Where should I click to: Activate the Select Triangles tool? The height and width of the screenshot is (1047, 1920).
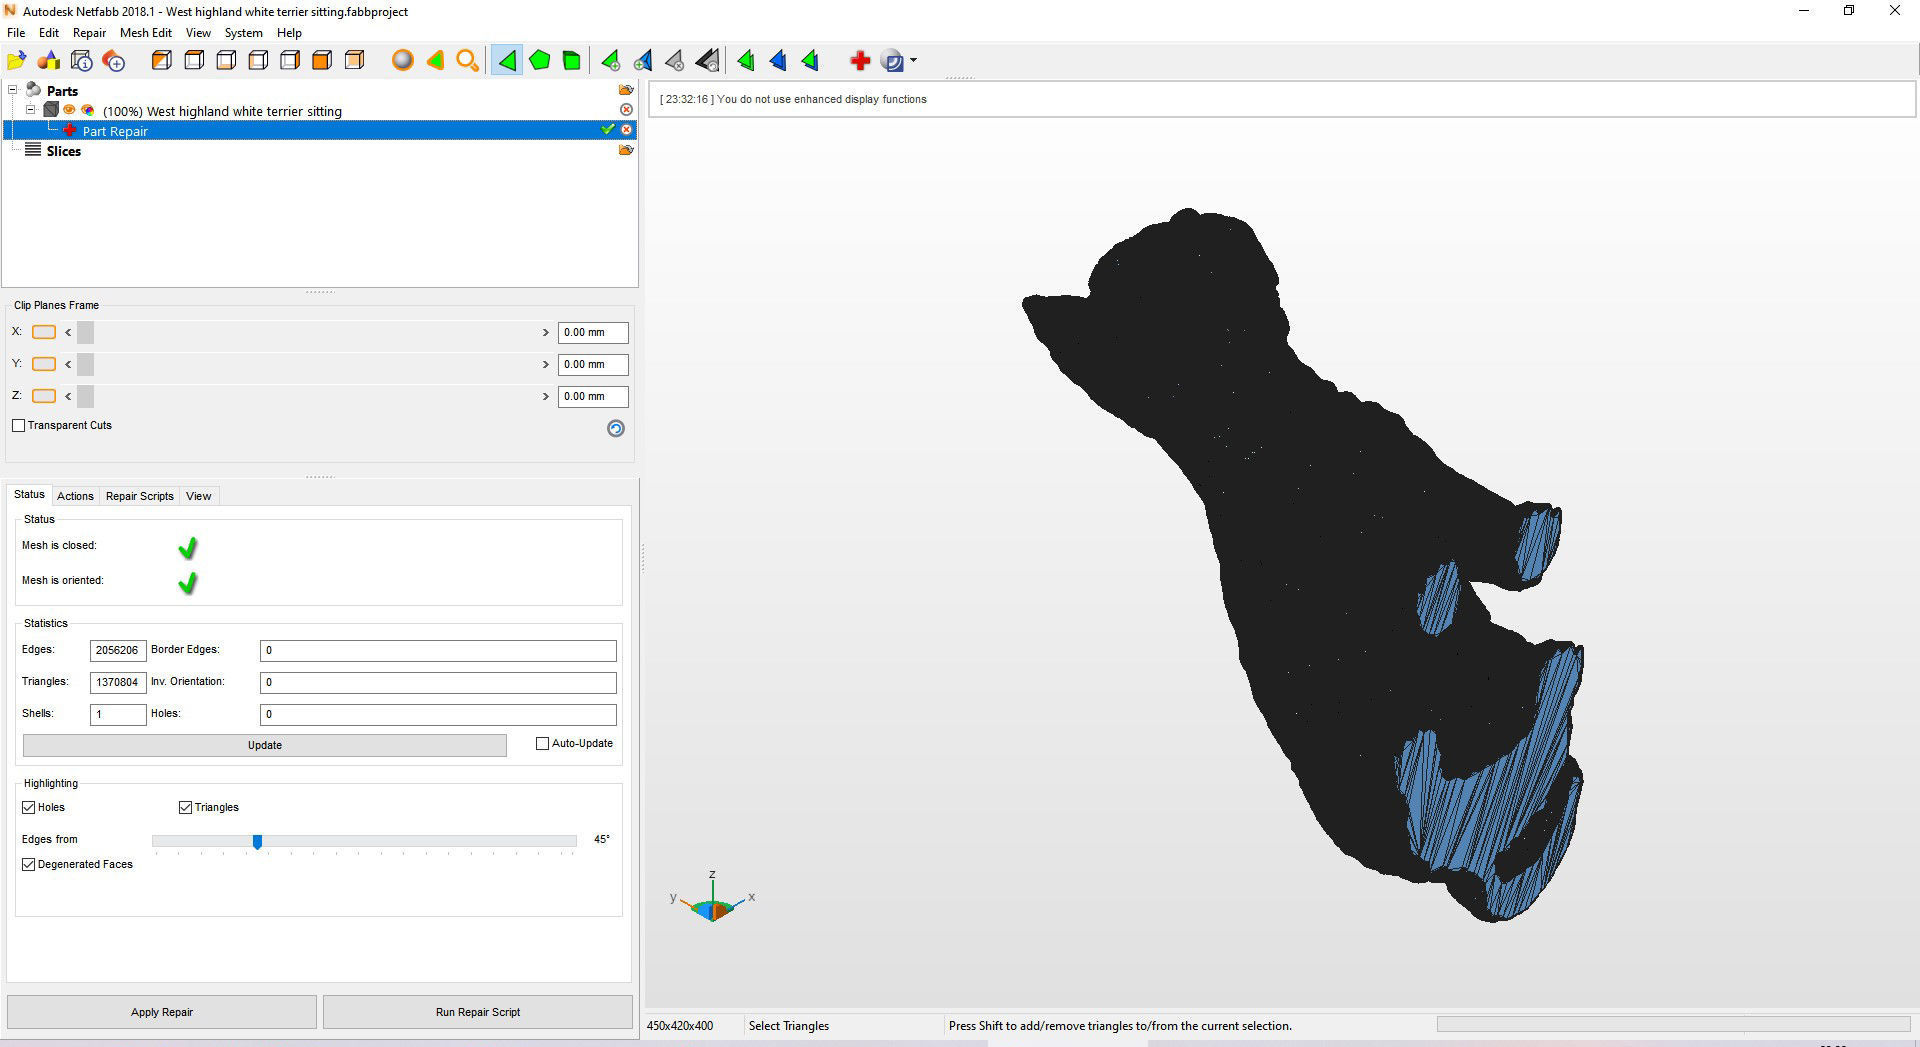pos(507,61)
